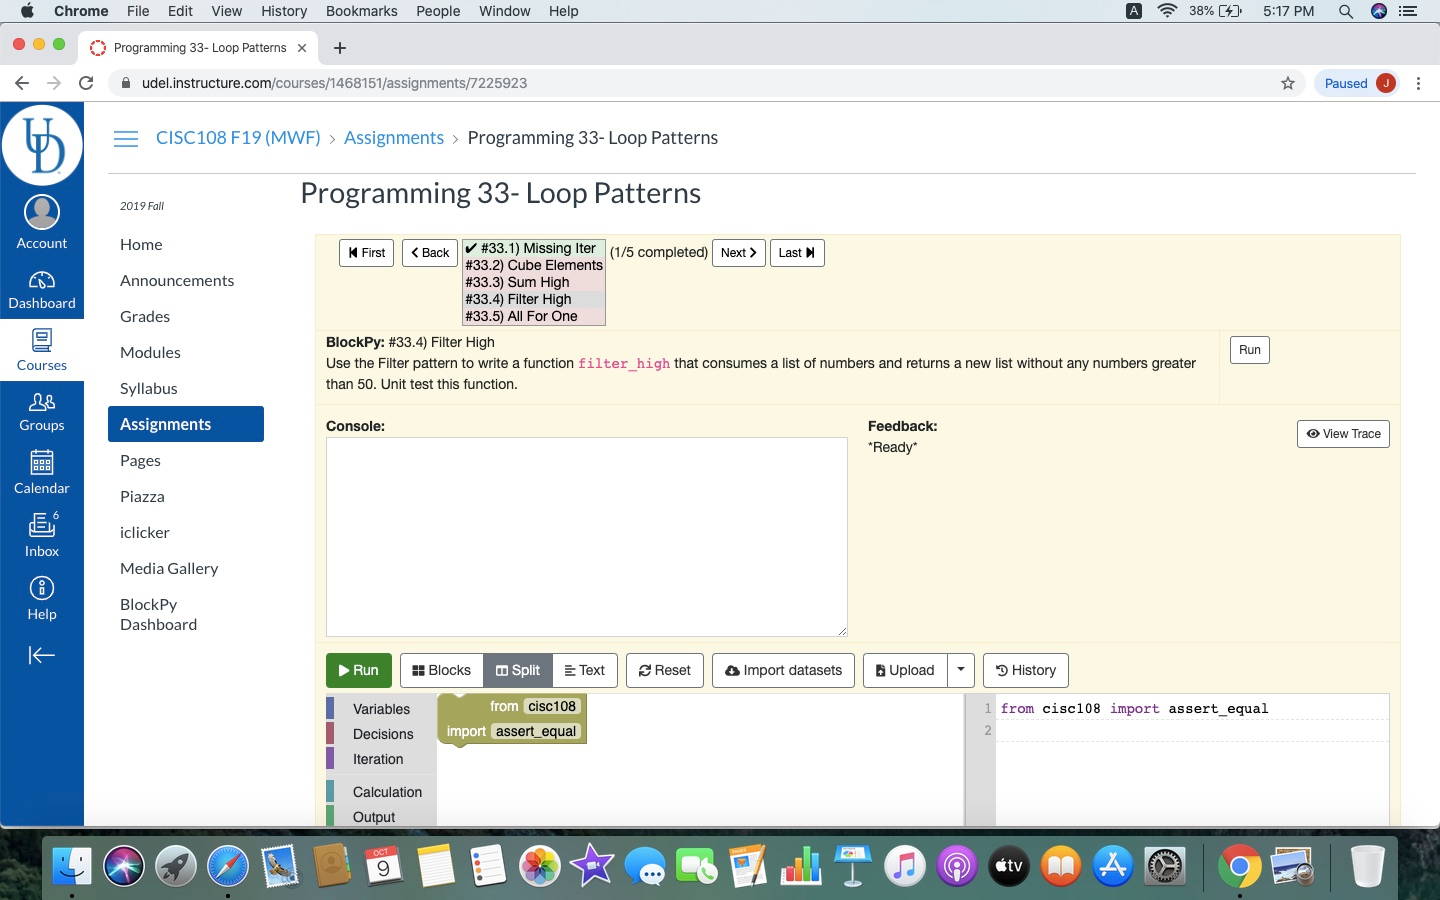The width and height of the screenshot is (1440, 900).
Task: Click inside the code editor on line 2
Action: coord(1100,730)
